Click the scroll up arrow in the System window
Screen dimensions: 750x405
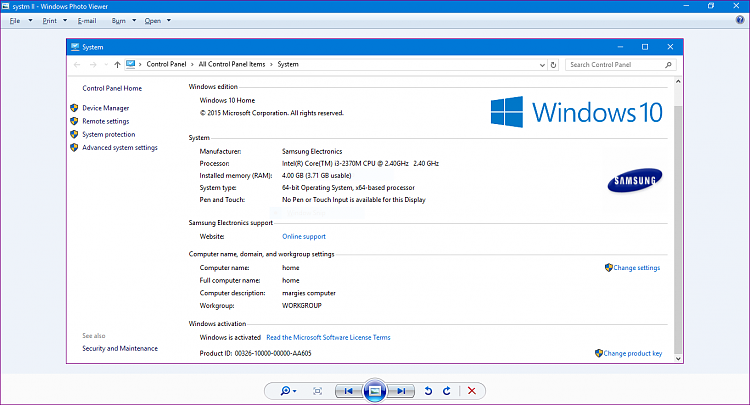tap(678, 82)
